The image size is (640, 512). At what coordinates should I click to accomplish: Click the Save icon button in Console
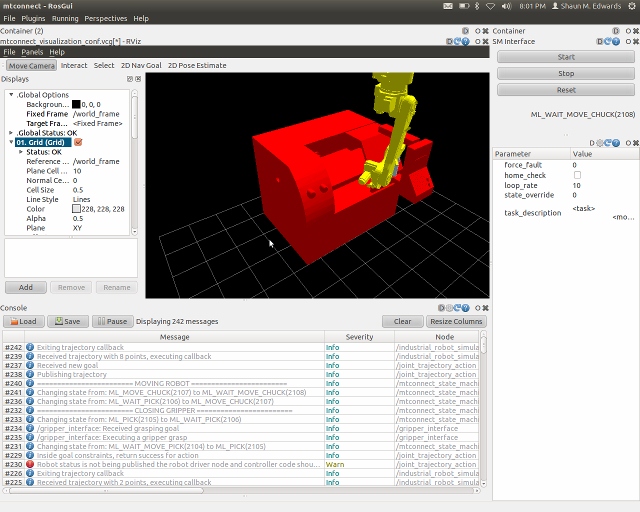point(68,321)
